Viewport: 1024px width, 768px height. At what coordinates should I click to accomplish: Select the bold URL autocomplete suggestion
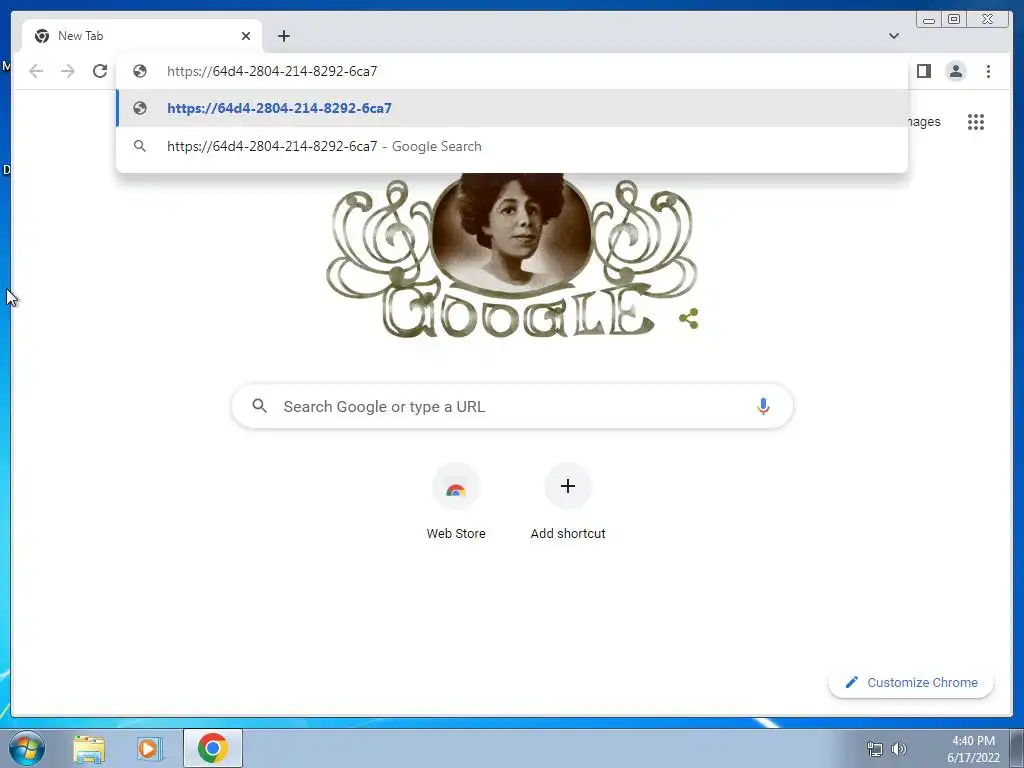click(x=512, y=108)
